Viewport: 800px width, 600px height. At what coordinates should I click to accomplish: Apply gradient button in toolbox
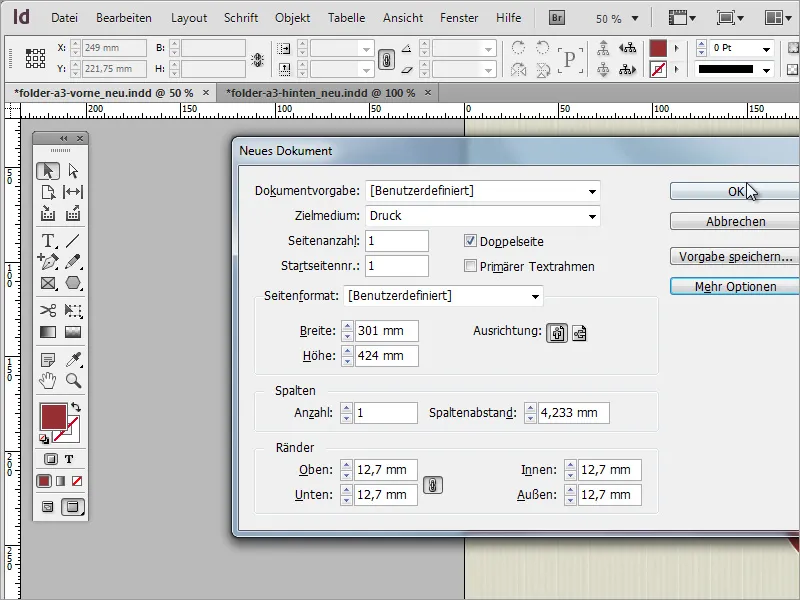tap(61, 481)
